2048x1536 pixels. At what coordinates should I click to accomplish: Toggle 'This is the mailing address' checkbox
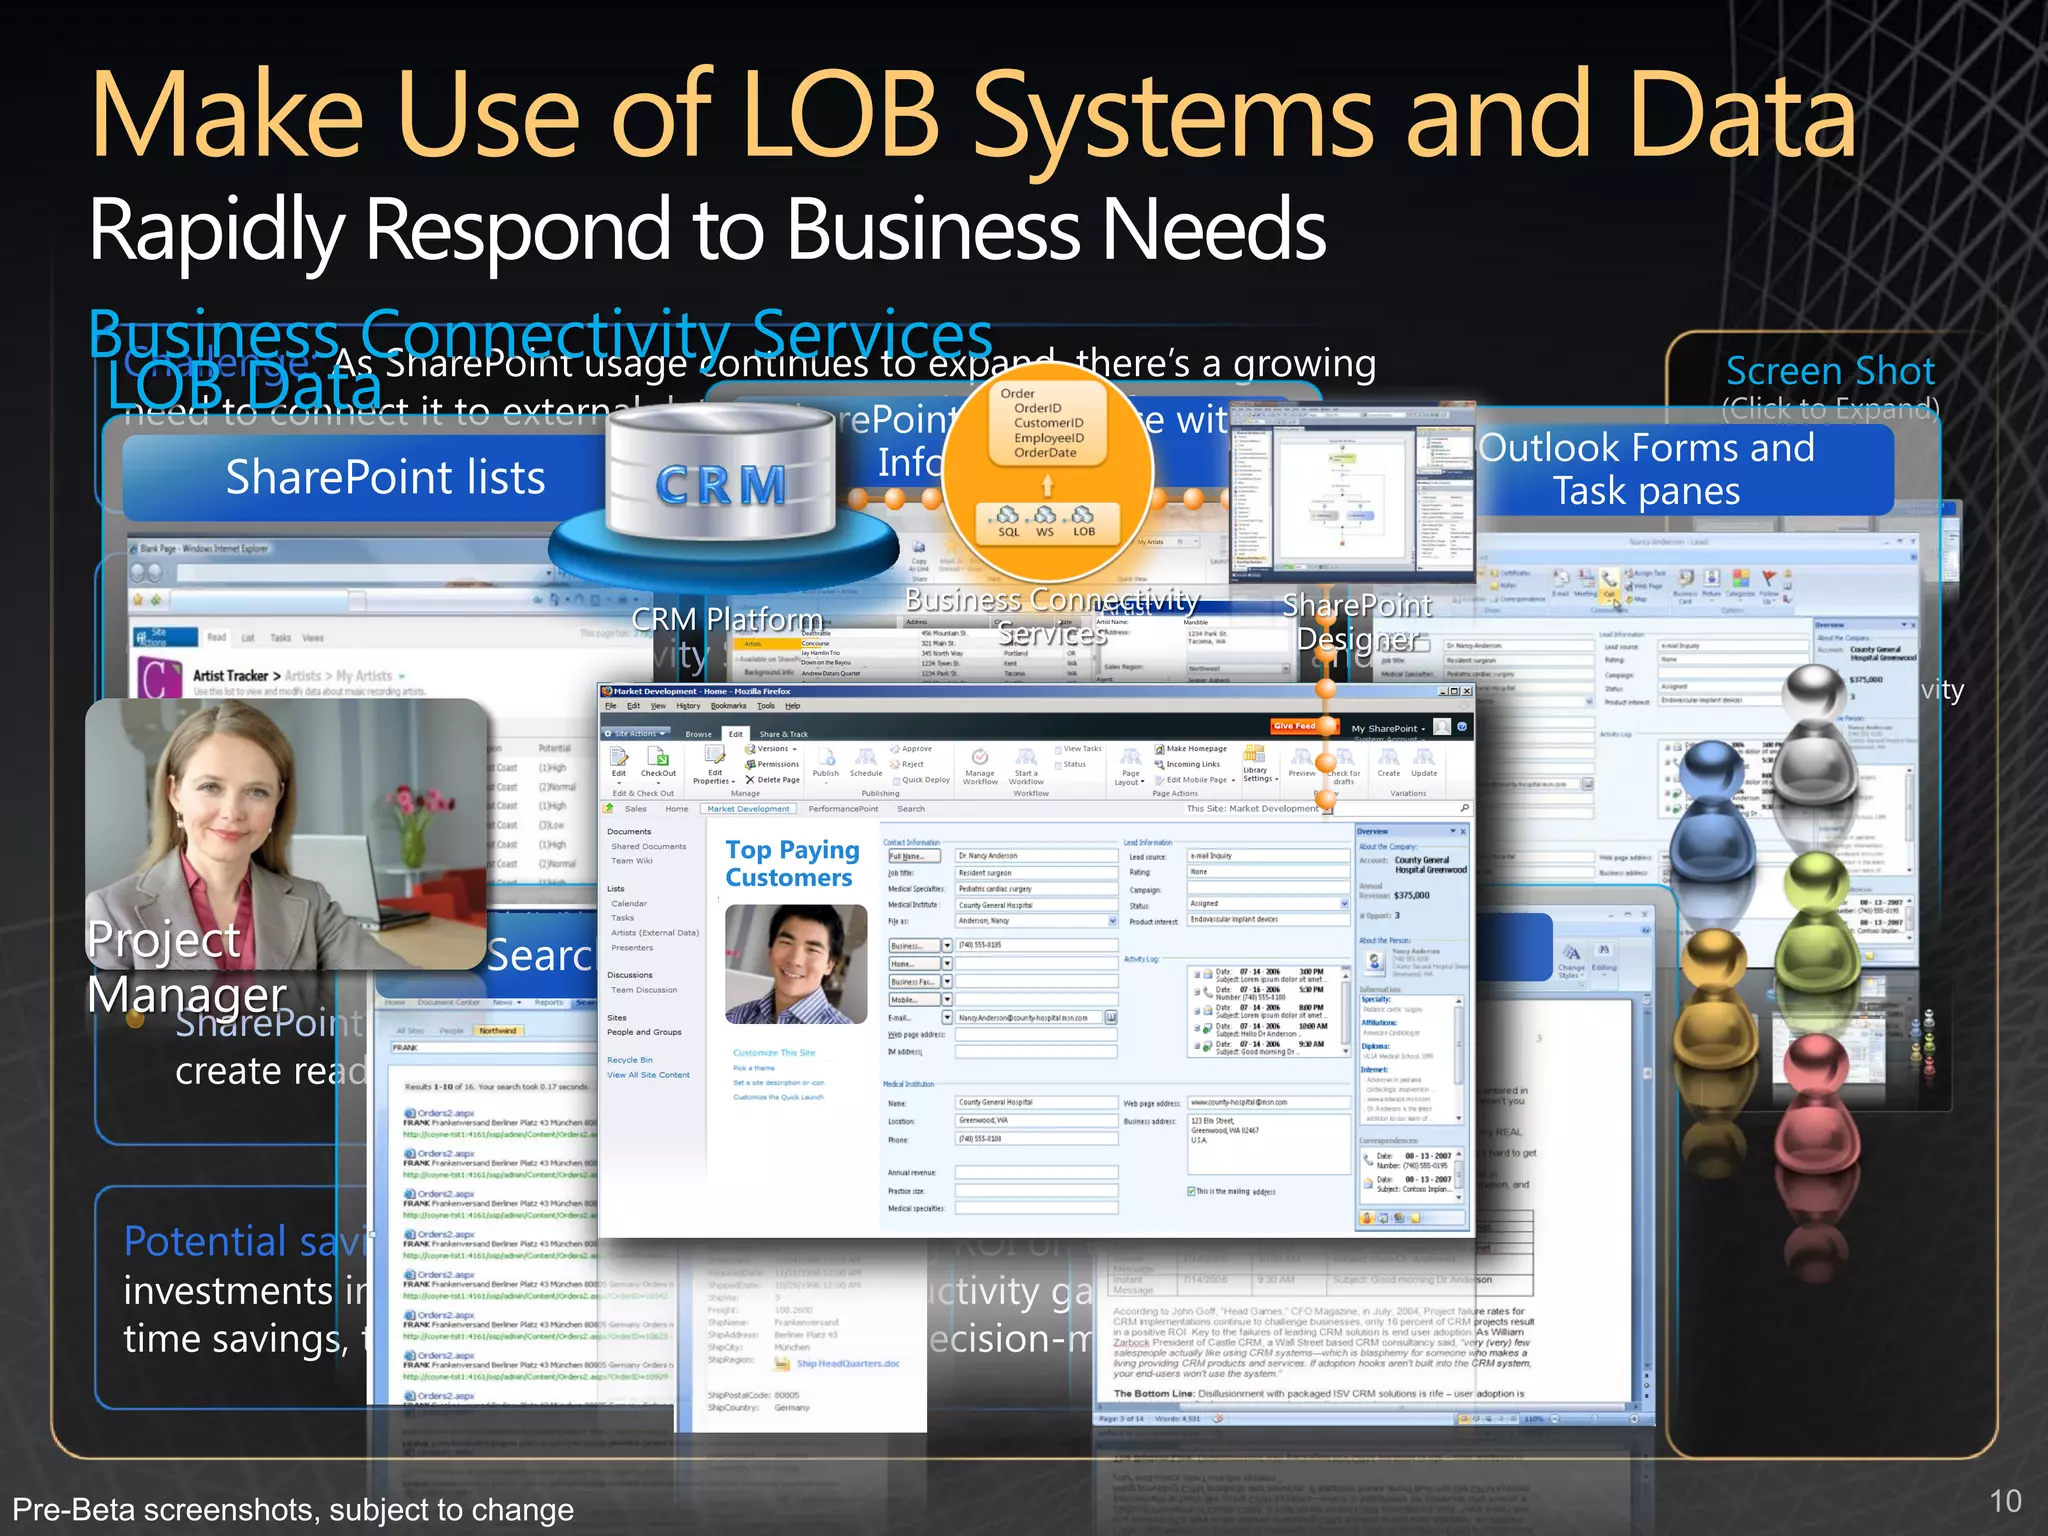point(1191,1191)
